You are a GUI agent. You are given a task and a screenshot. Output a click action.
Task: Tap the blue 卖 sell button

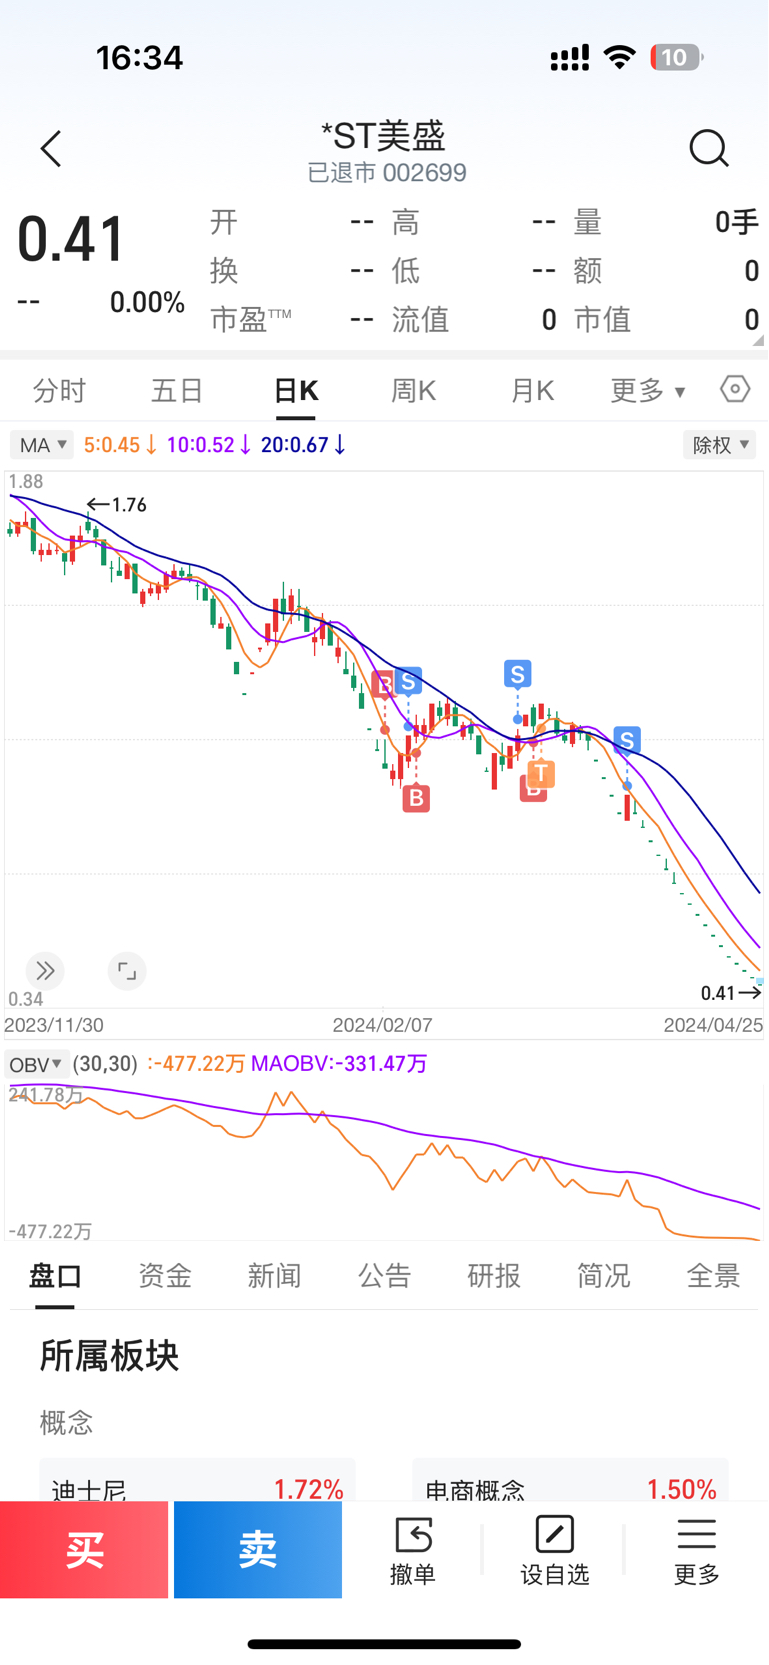tap(258, 1549)
